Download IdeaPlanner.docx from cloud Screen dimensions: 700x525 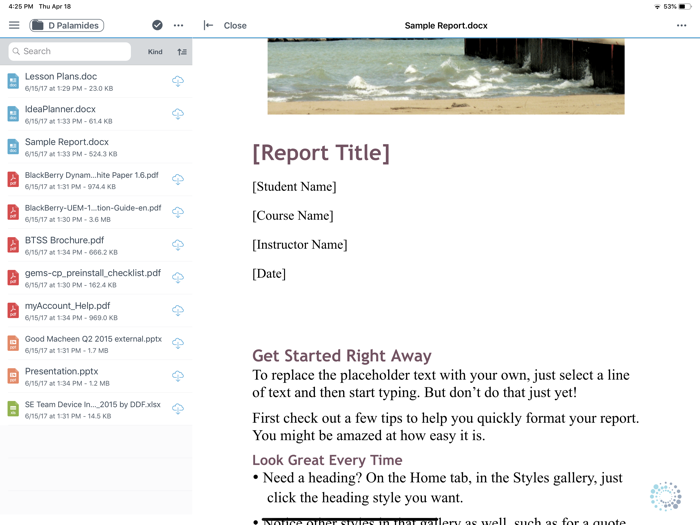click(x=178, y=114)
